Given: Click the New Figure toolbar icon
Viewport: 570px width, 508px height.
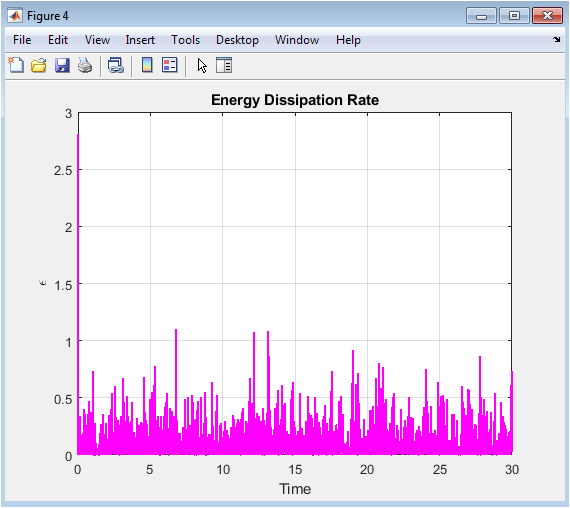Looking at the screenshot, I should [16, 66].
